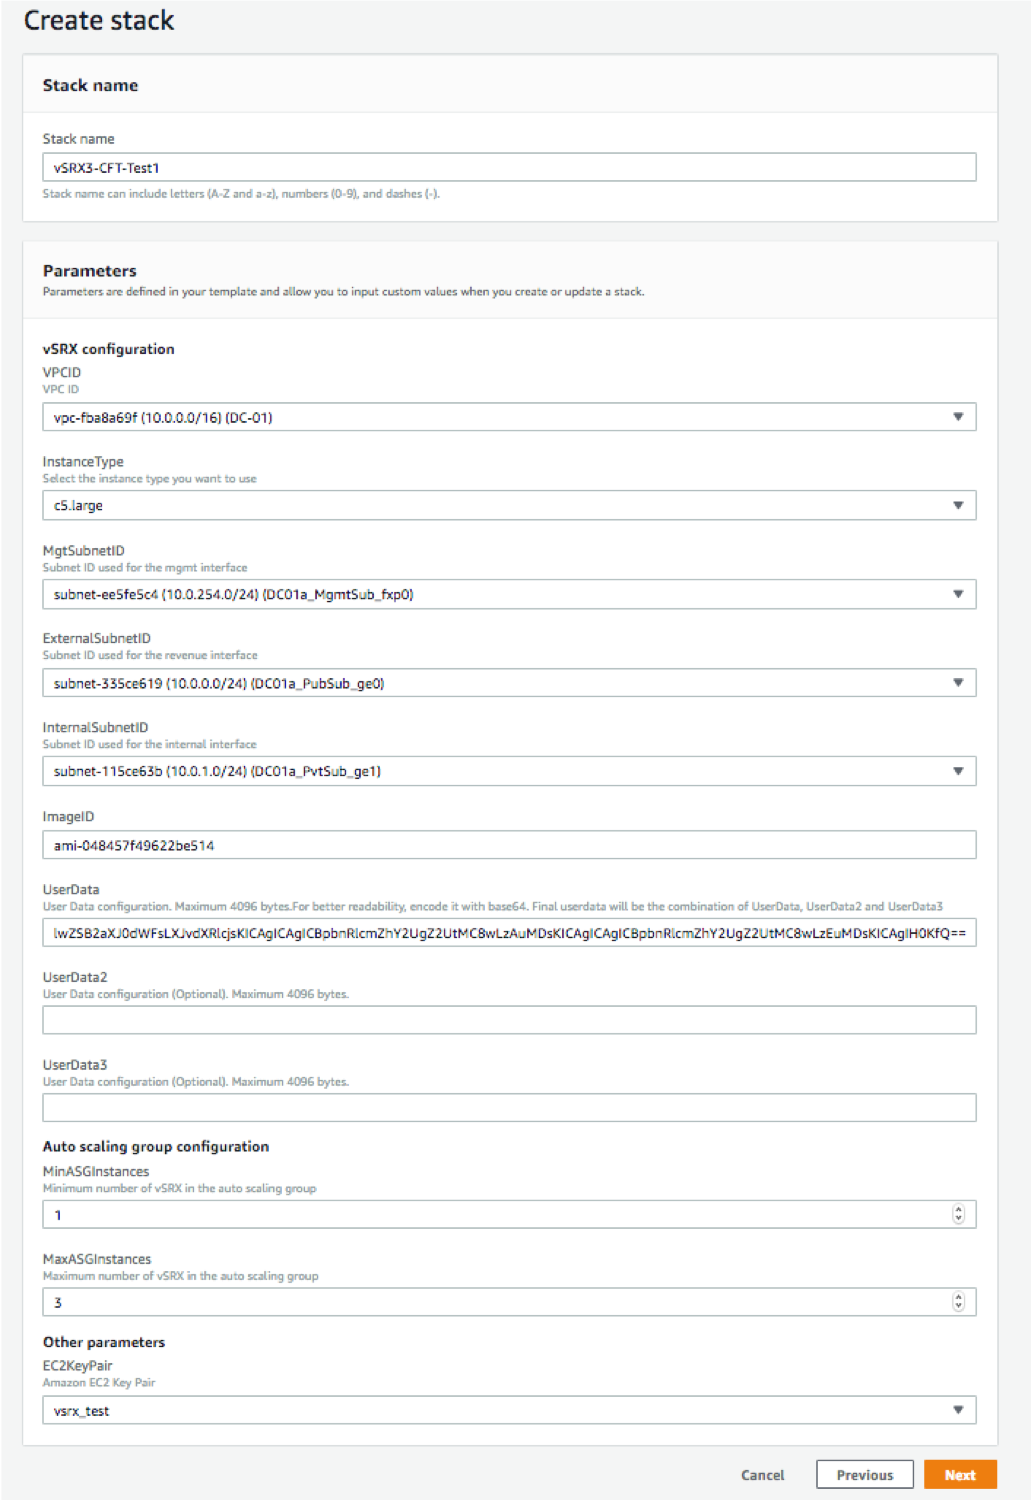Viewport: 1031px width, 1500px height.
Task: Click the Stack name text field
Action: (508, 167)
